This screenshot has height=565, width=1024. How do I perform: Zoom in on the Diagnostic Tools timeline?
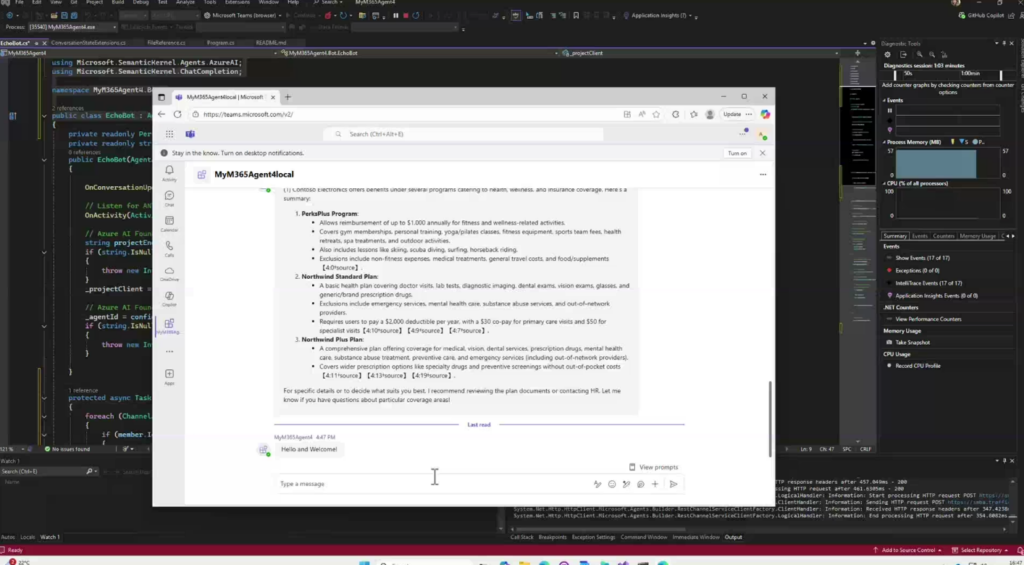pyautogui.click(x=919, y=55)
